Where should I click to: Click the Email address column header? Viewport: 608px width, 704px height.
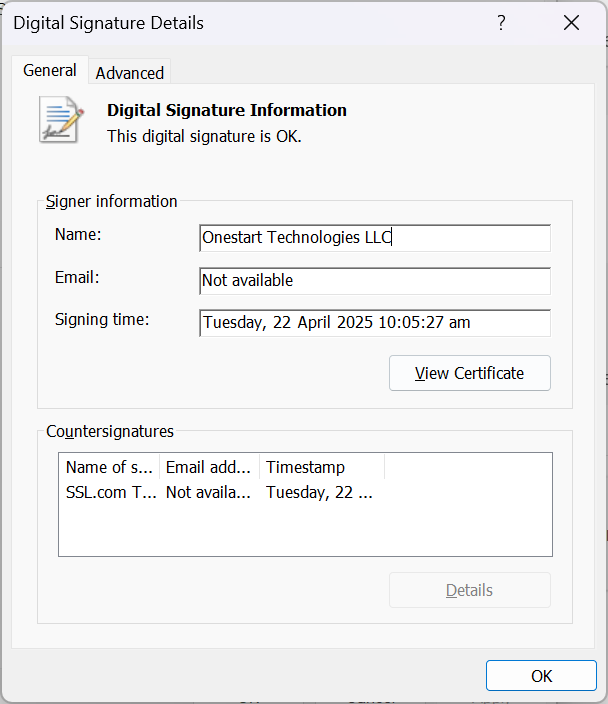tap(209, 467)
